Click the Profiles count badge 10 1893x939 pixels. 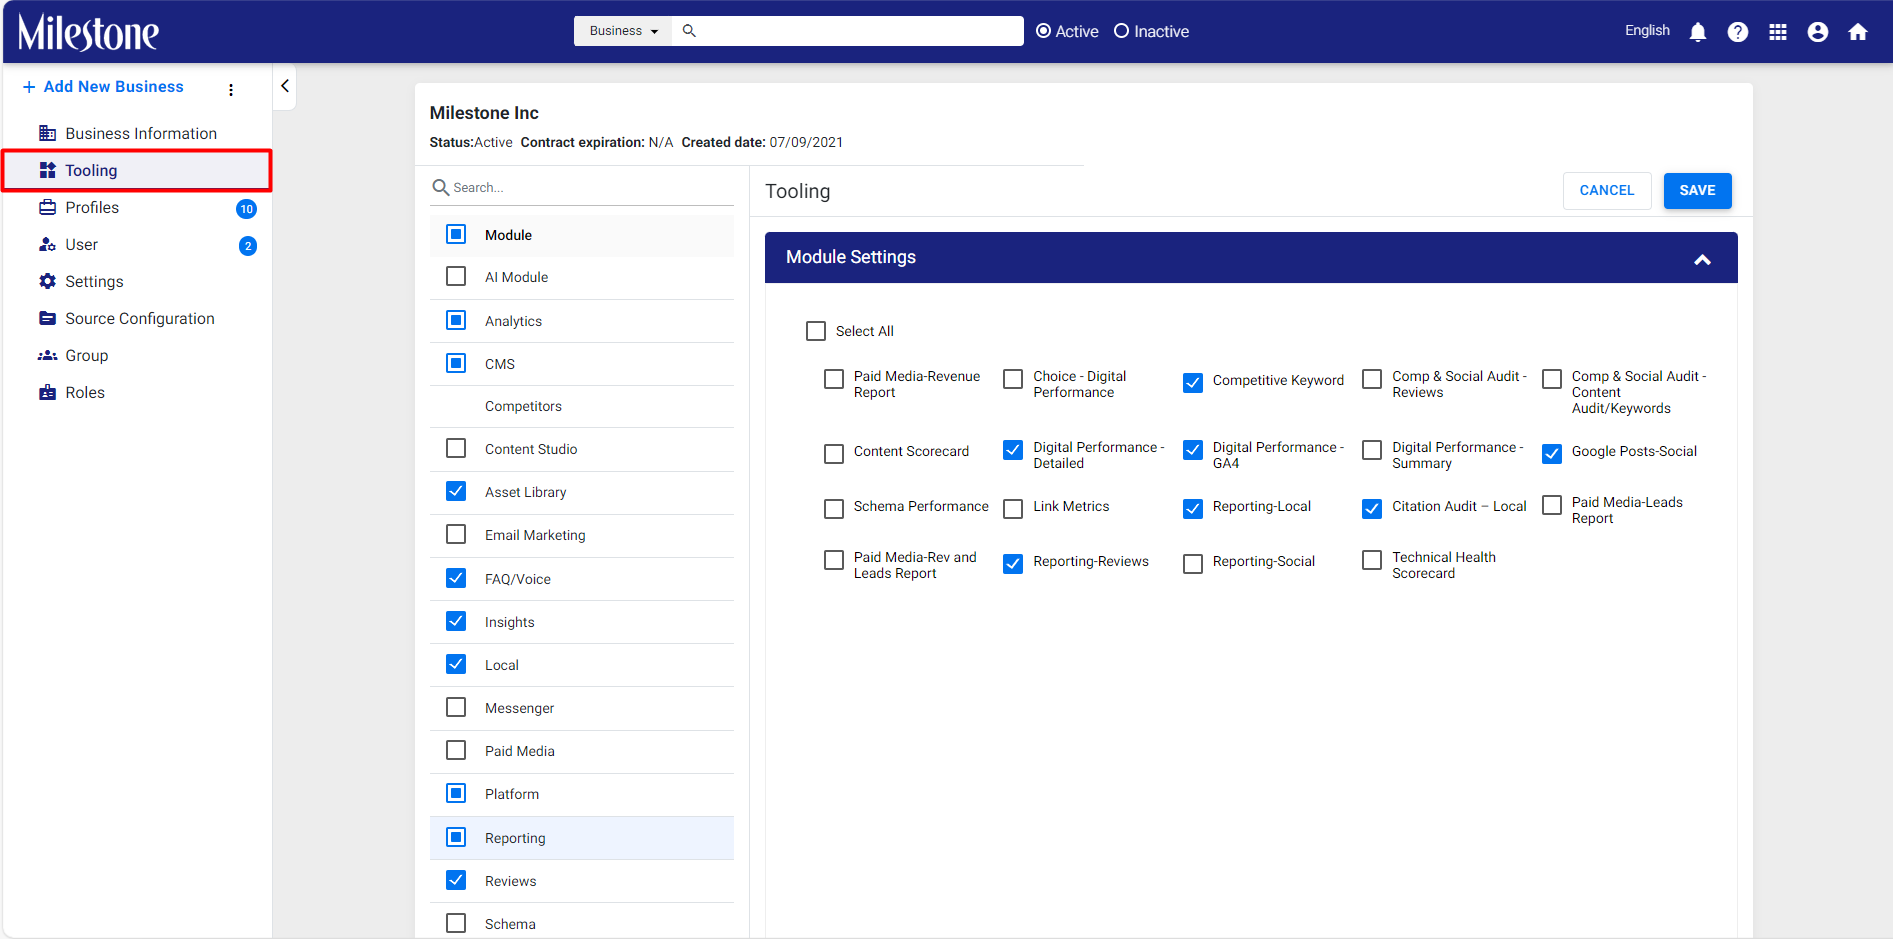point(246,209)
